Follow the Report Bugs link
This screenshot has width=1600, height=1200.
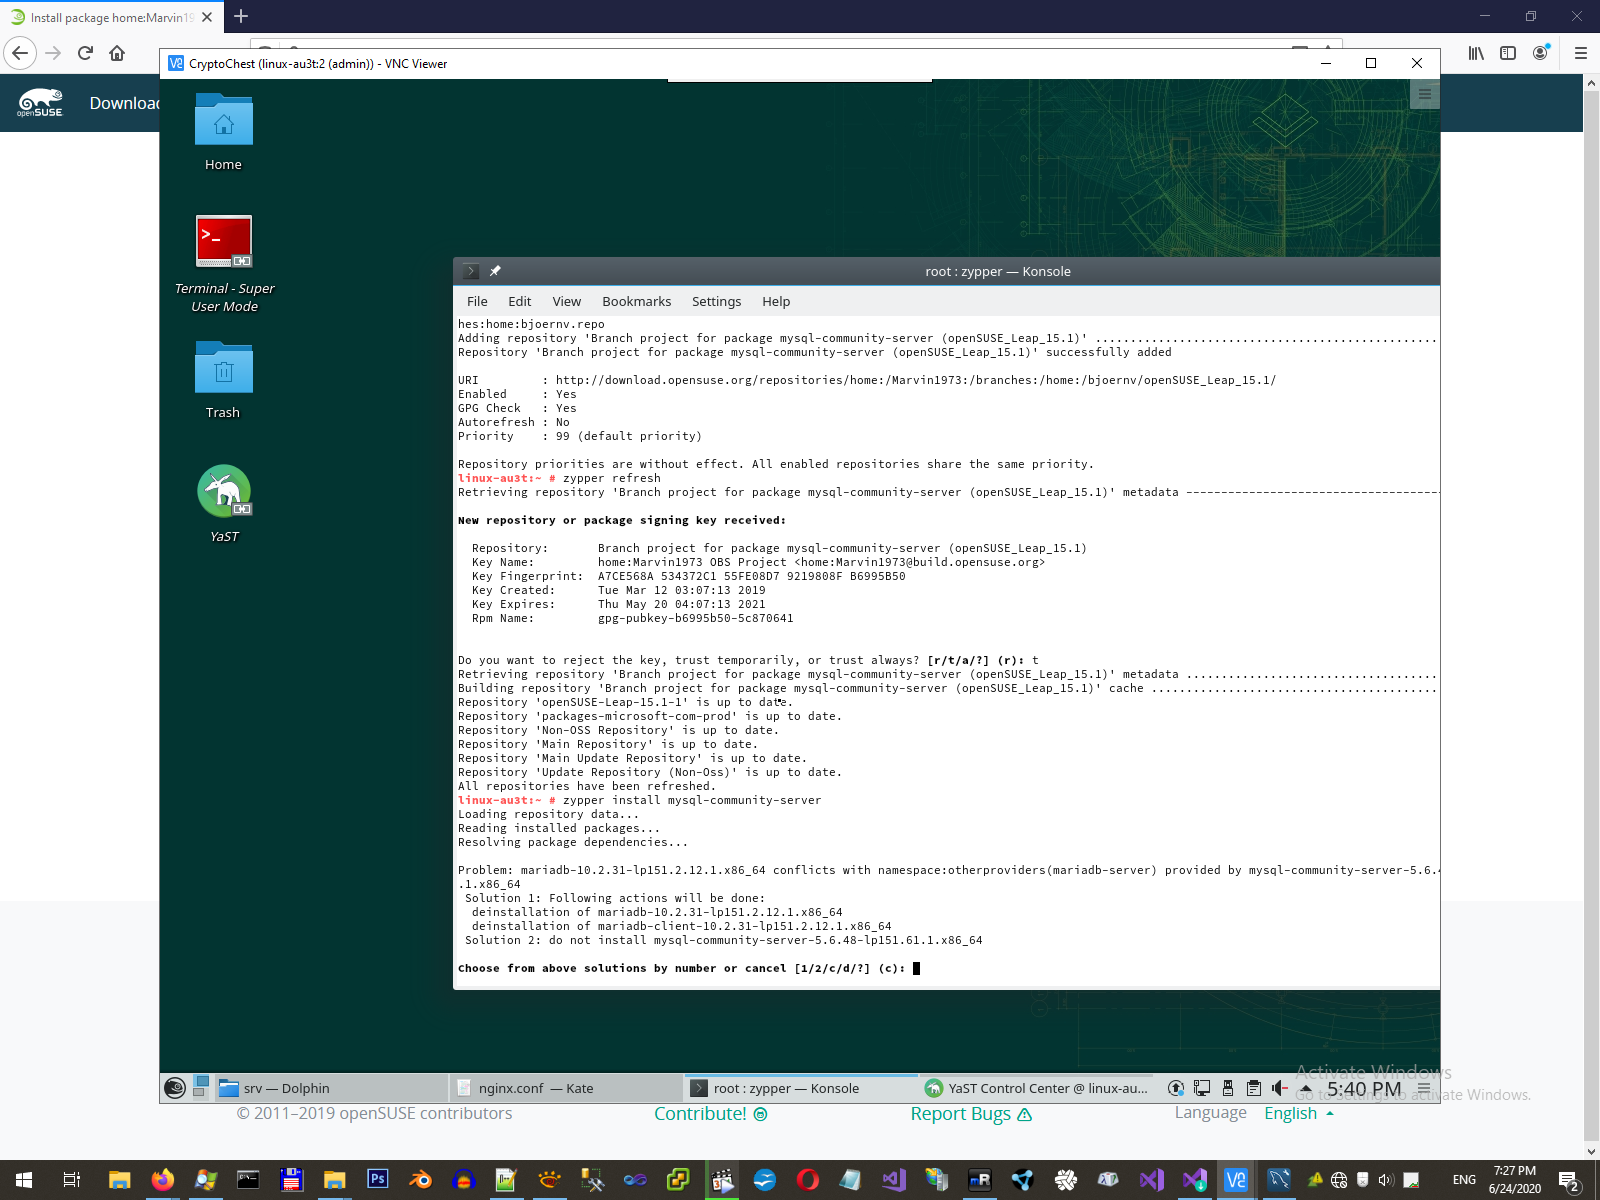coord(971,1114)
